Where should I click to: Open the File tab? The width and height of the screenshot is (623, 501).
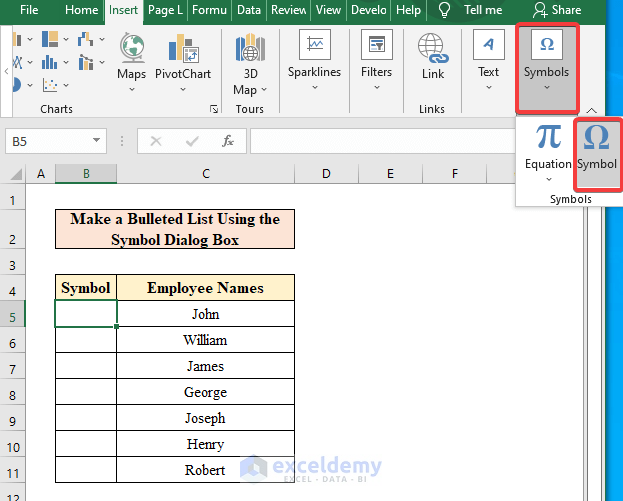point(29,10)
